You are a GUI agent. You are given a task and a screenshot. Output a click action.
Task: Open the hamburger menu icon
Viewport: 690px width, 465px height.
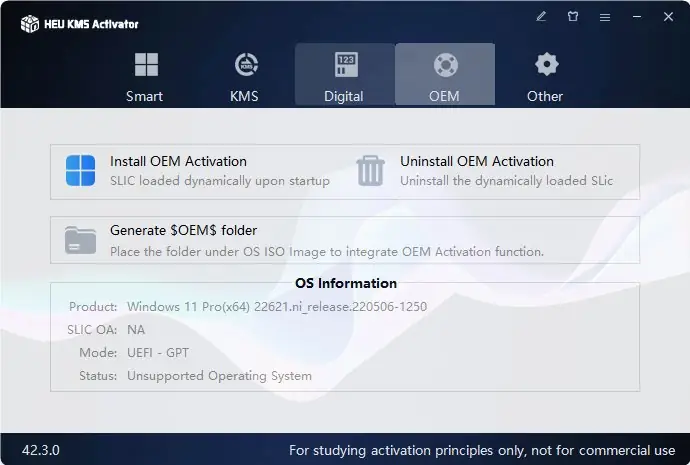click(605, 17)
